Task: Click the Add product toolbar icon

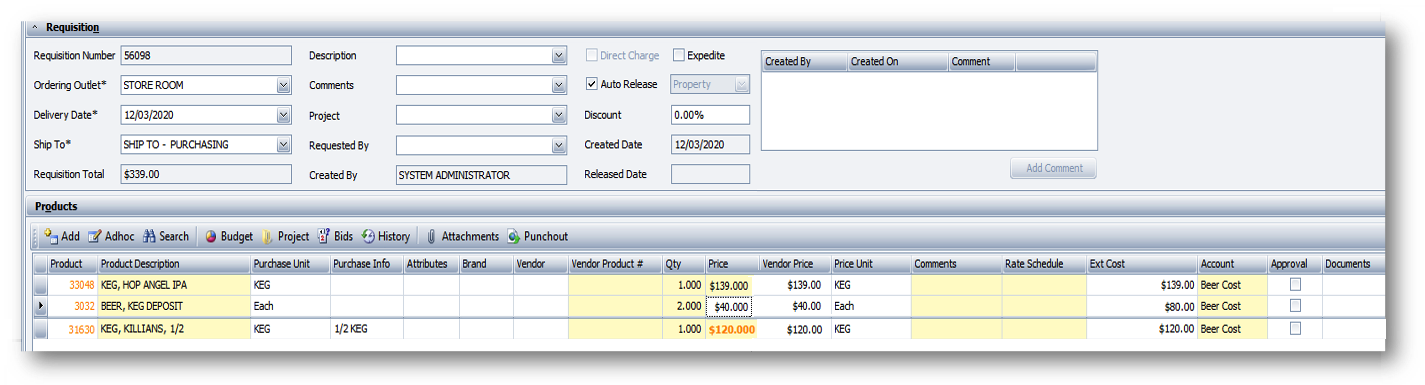Action: pos(61,236)
